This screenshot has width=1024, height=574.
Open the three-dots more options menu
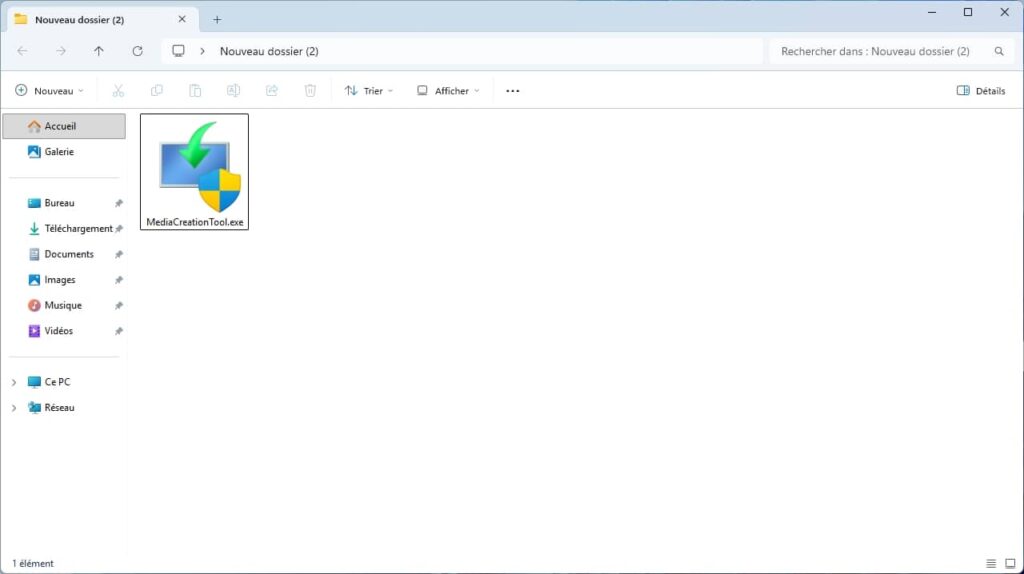513,91
